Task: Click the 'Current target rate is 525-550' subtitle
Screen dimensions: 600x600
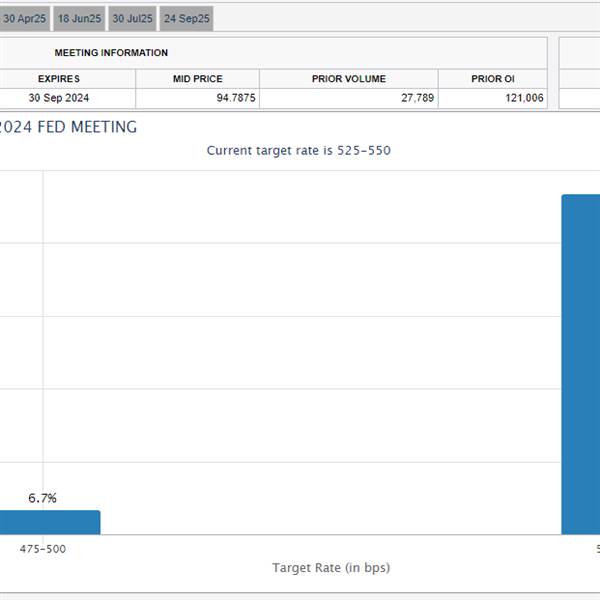Action: (298, 150)
